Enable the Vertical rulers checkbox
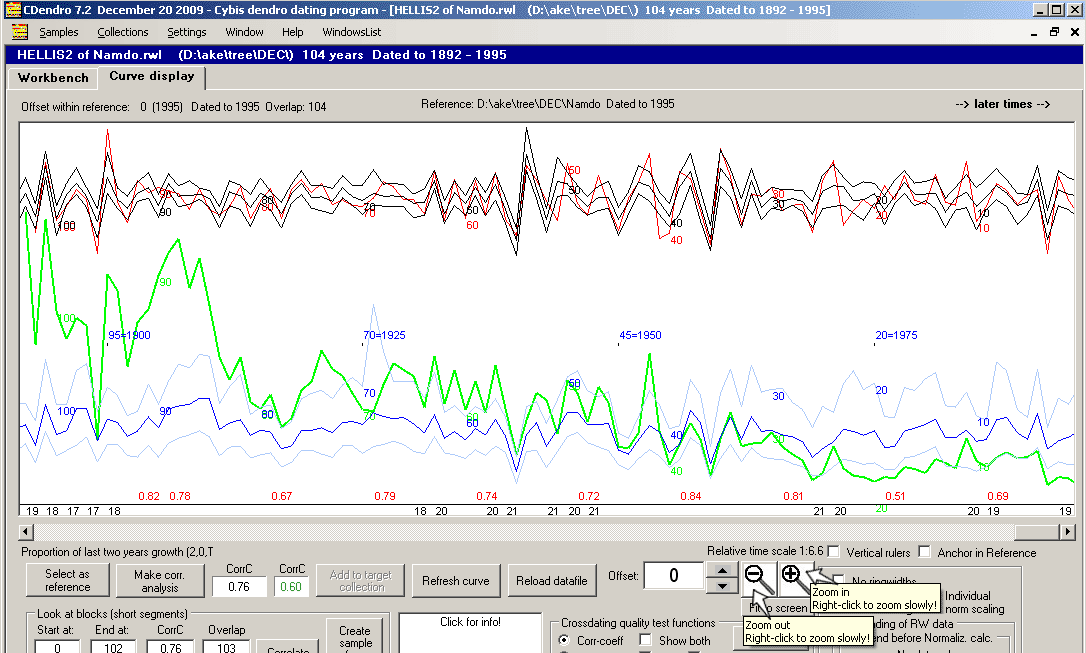Image resolution: width=1086 pixels, height=653 pixels. (x=834, y=552)
